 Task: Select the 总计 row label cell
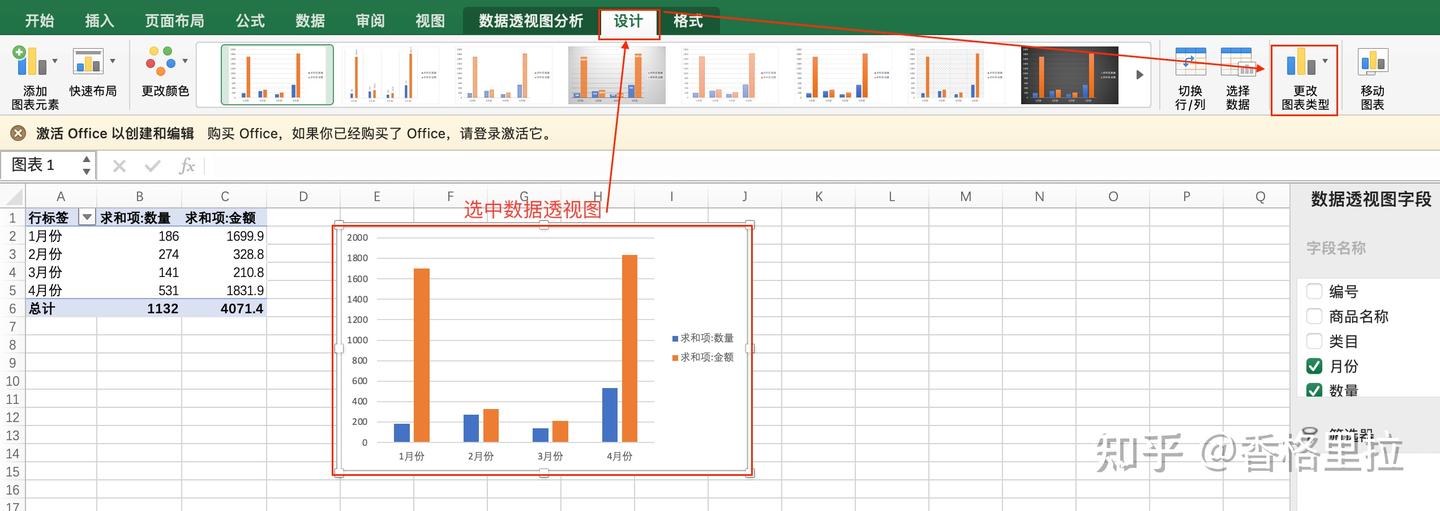tap(61, 309)
